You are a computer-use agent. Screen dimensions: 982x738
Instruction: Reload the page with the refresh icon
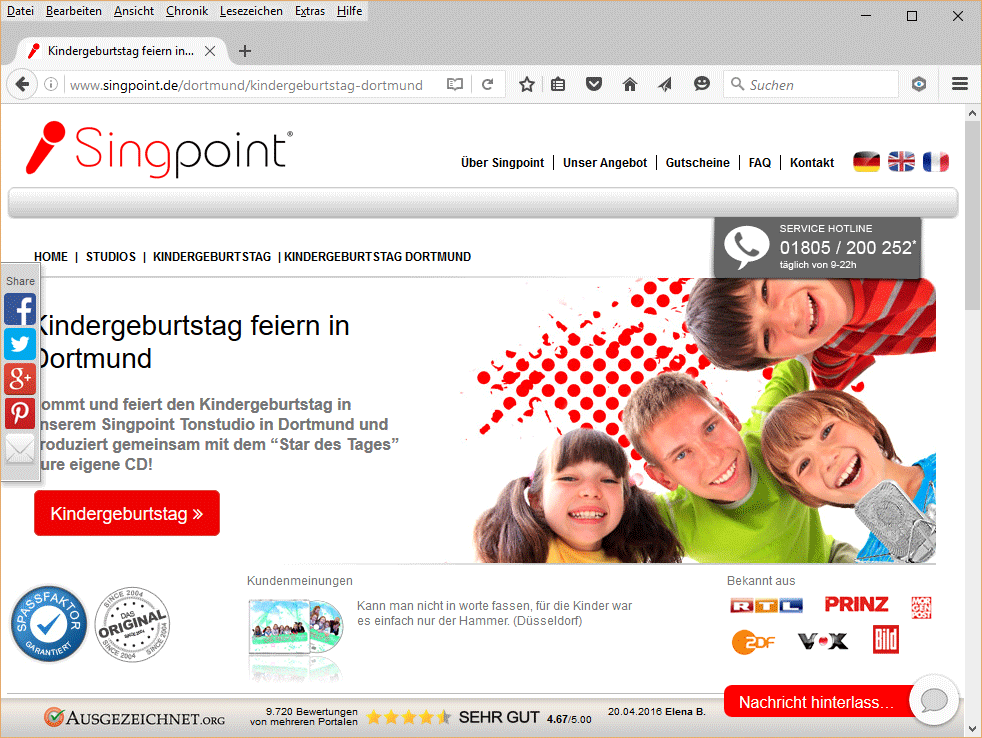(x=487, y=84)
